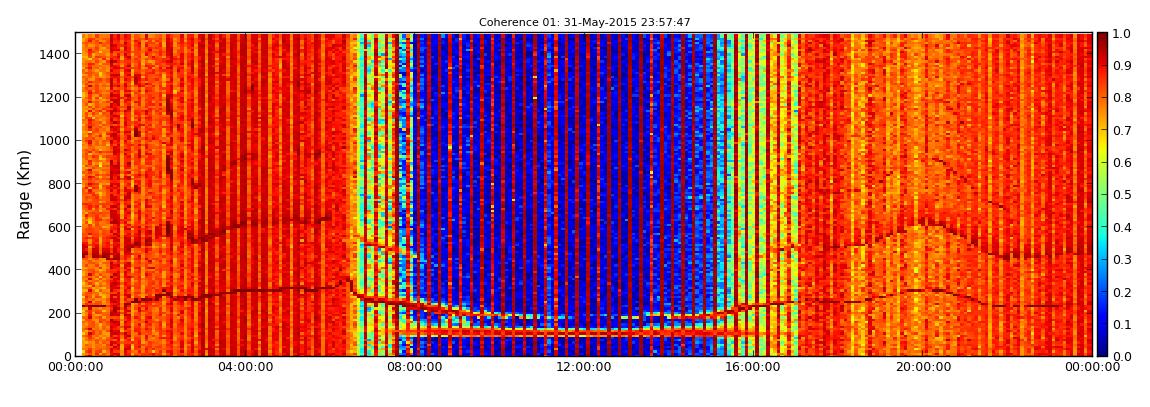Click the plot title "Coherence 01: 31-May-2015 23:57:47"
The image size is (1150, 407).
pyautogui.click(x=585, y=23)
